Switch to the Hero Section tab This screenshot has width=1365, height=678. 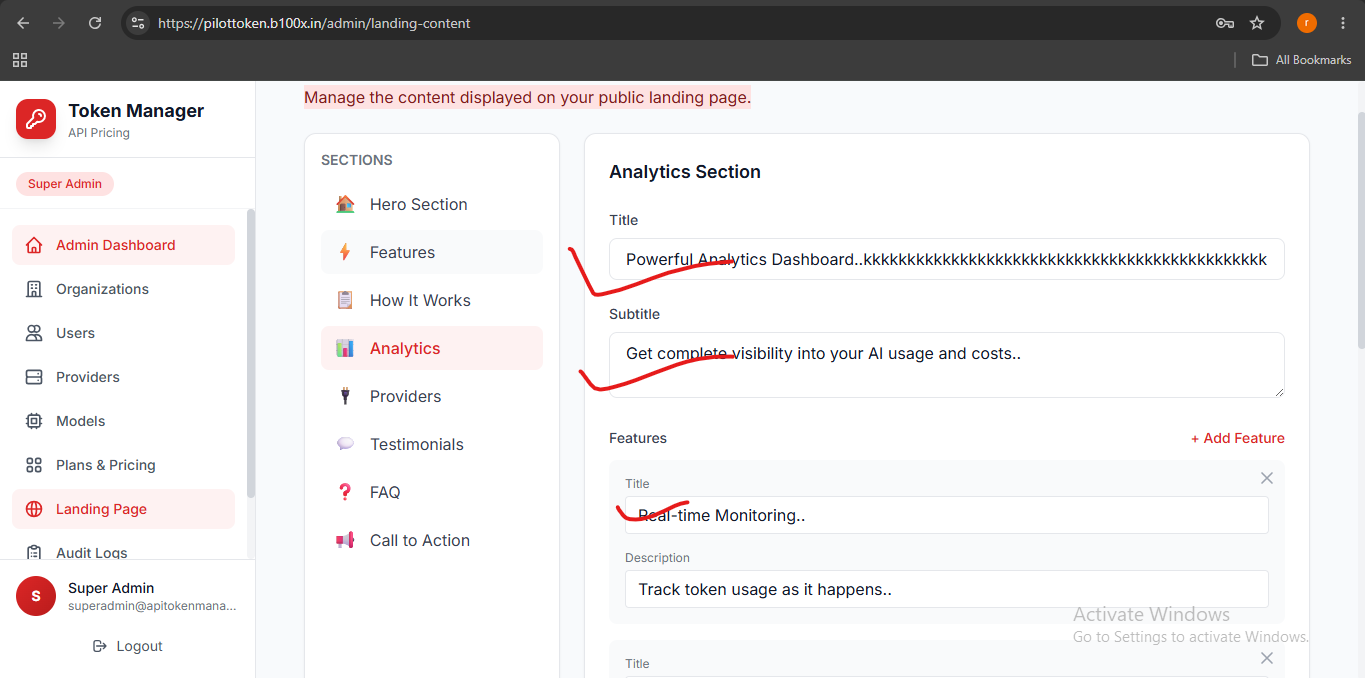tap(432, 204)
